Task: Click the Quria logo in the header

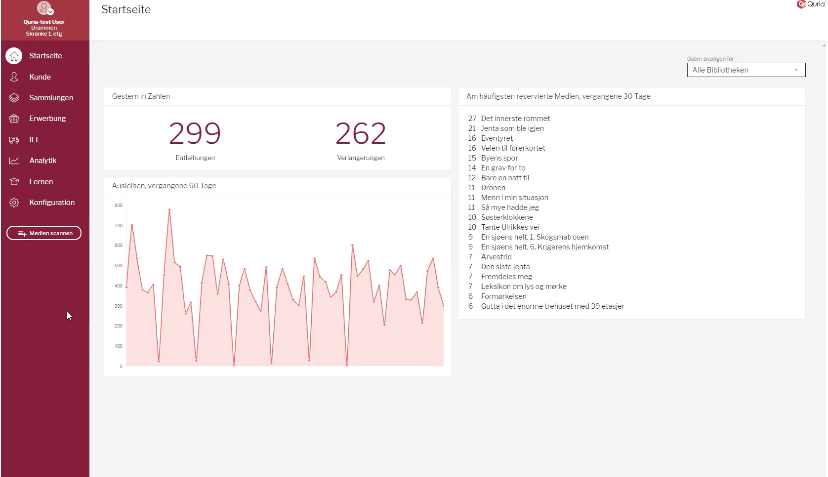Action: (810, 5)
